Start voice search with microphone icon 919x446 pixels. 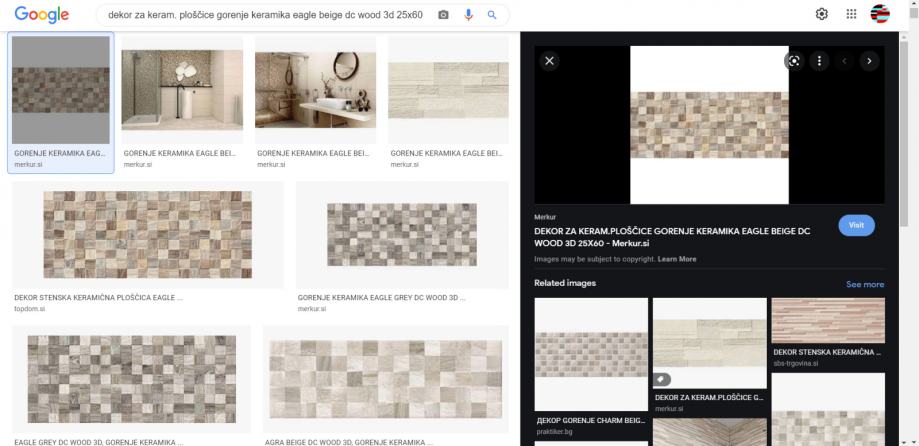(x=468, y=15)
